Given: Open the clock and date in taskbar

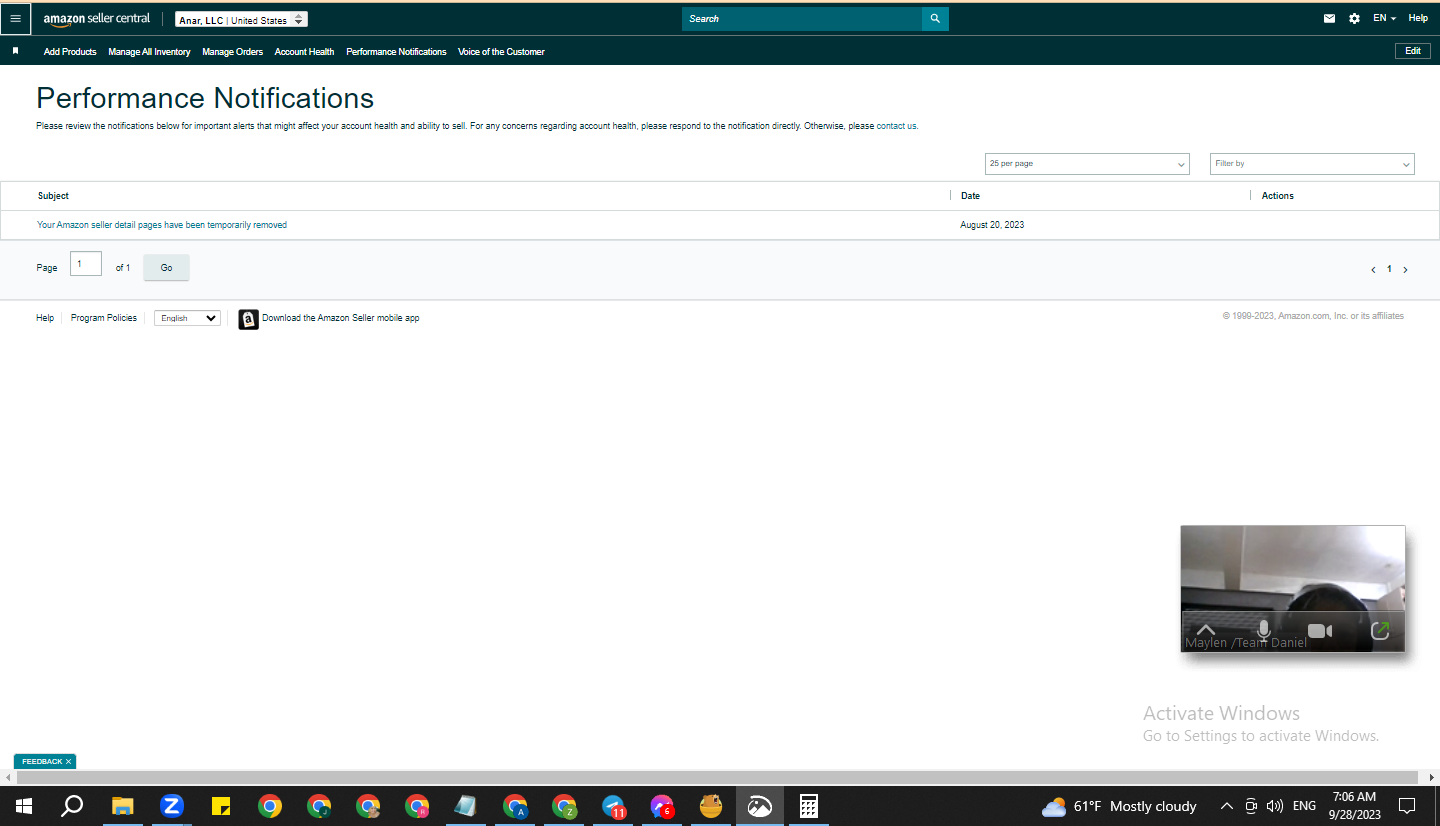Looking at the screenshot, I should tap(1355, 806).
